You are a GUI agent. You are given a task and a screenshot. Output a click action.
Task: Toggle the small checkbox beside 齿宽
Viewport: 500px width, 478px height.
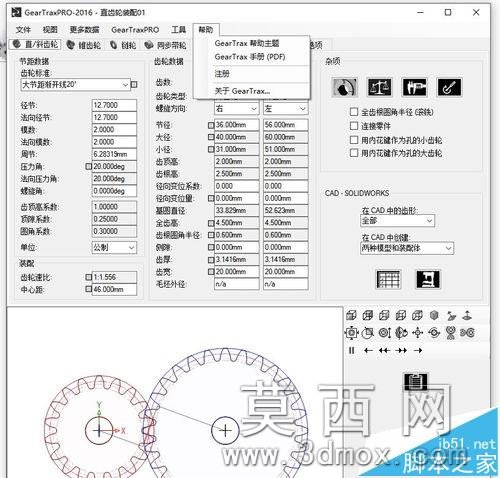tap(211, 272)
